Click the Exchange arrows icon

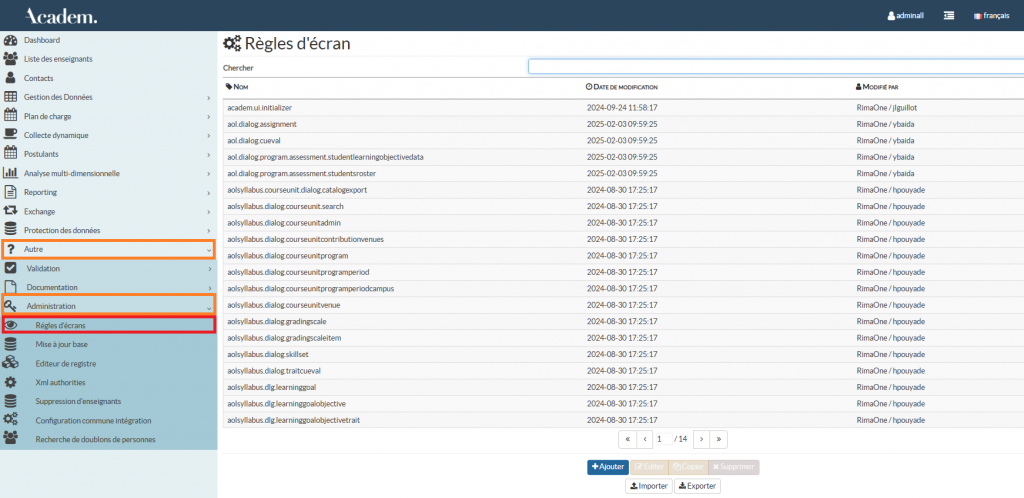pos(11,211)
